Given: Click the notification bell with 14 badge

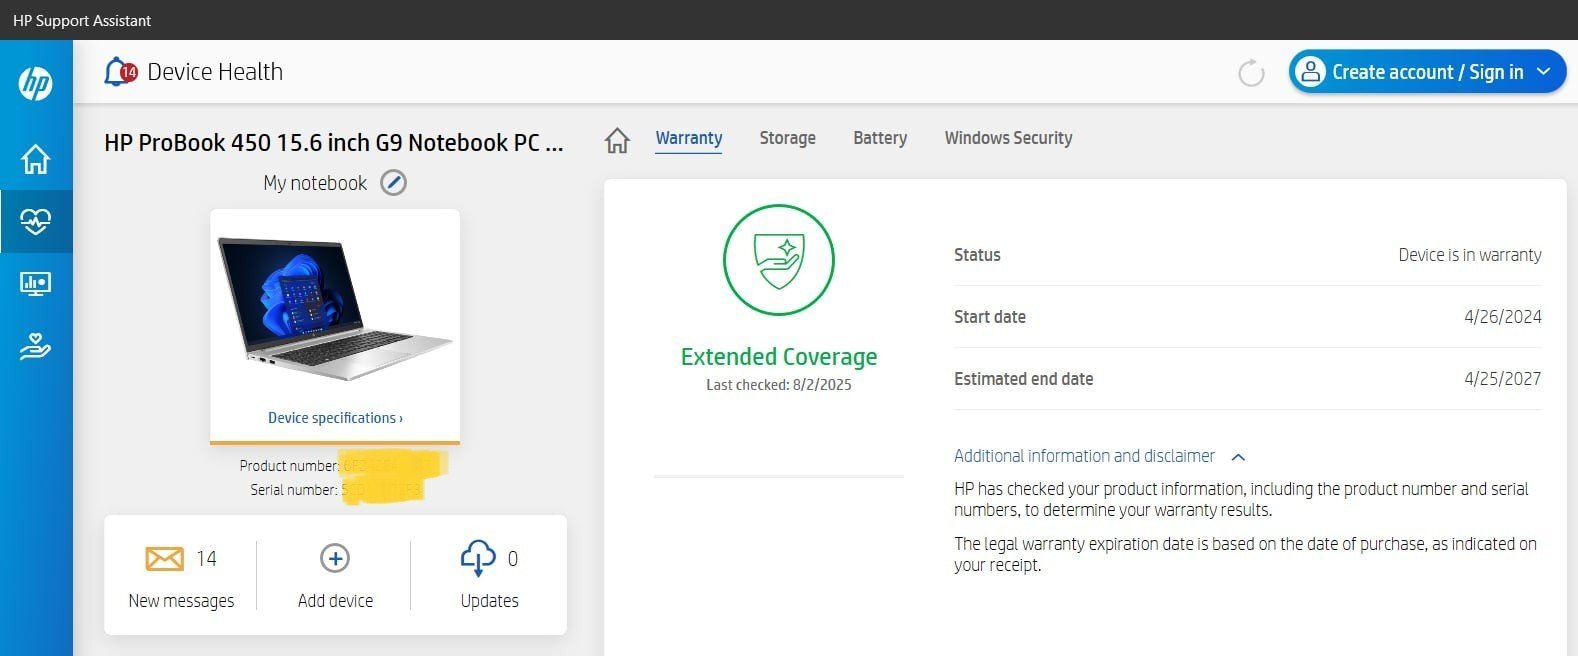Looking at the screenshot, I should (x=120, y=71).
